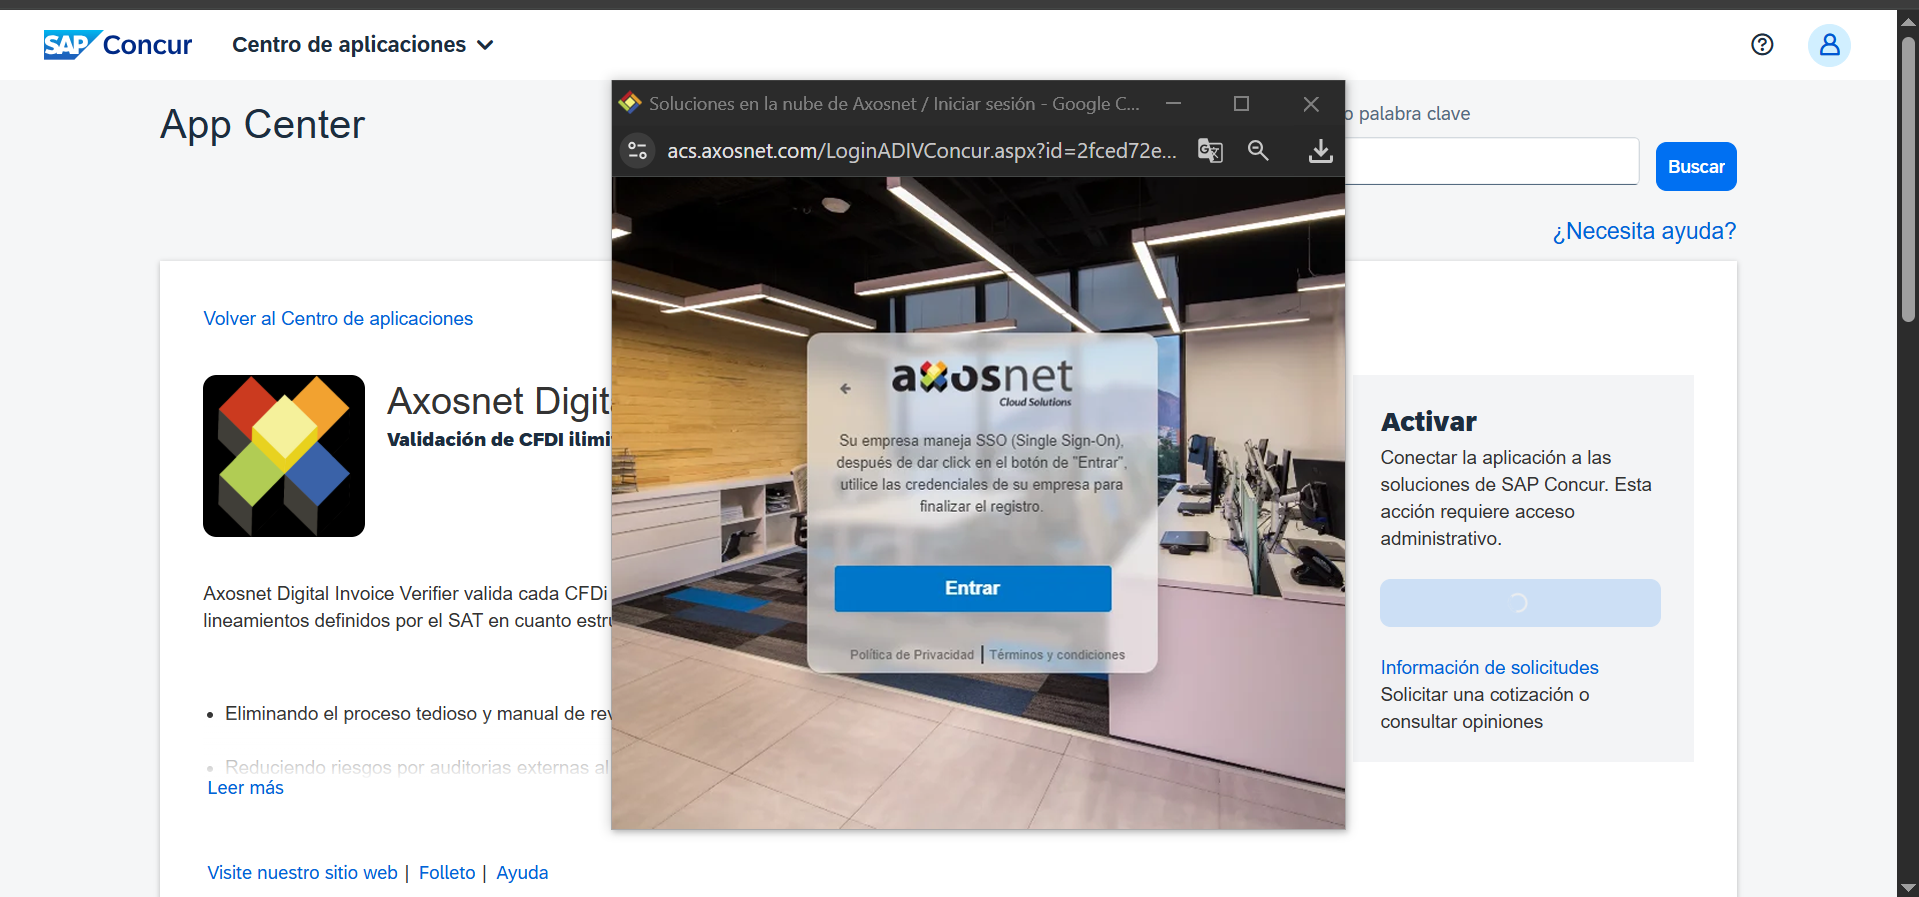Click the zoom magnifier icon in popup

click(x=1258, y=151)
